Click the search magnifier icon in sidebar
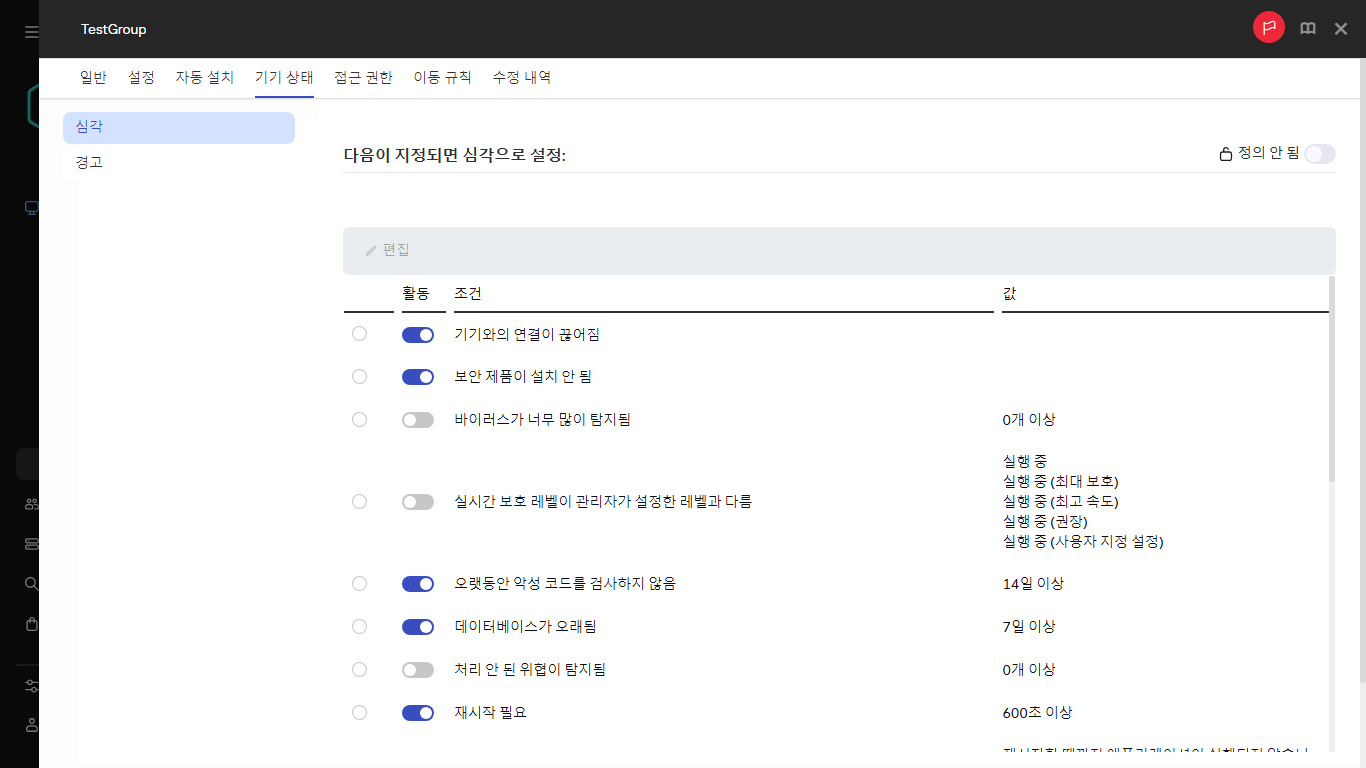This screenshot has width=1366, height=768. [31, 584]
